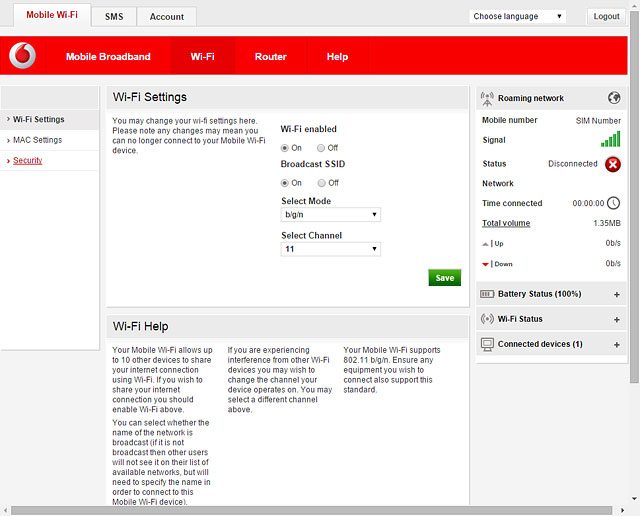This screenshot has width=640, height=516.
Task: Set Wi-Fi enabled to Off
Action: point(322,148)
